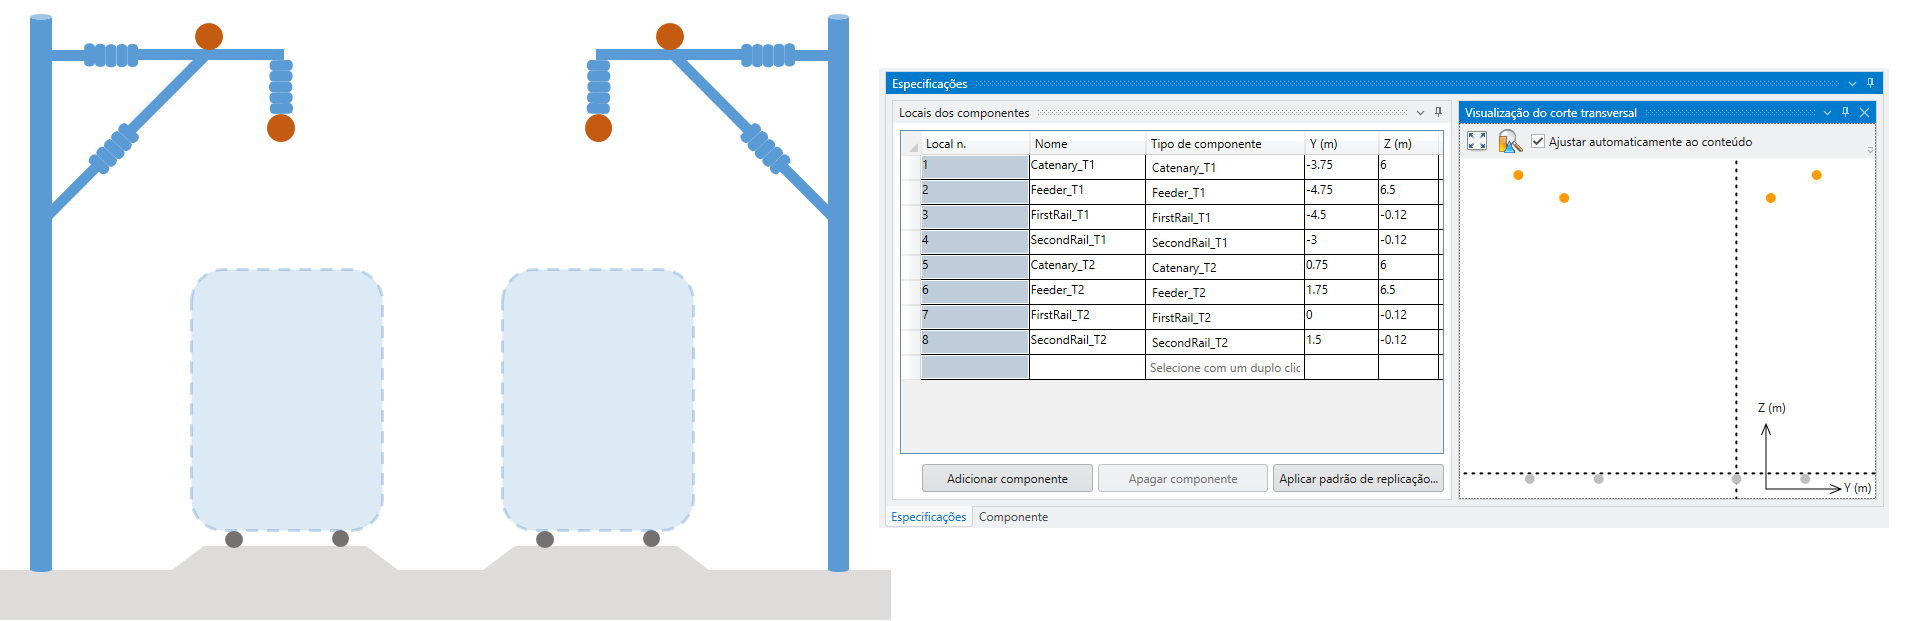Pin the Especificações panel
1912x621 pixels.
[1871, 83]
